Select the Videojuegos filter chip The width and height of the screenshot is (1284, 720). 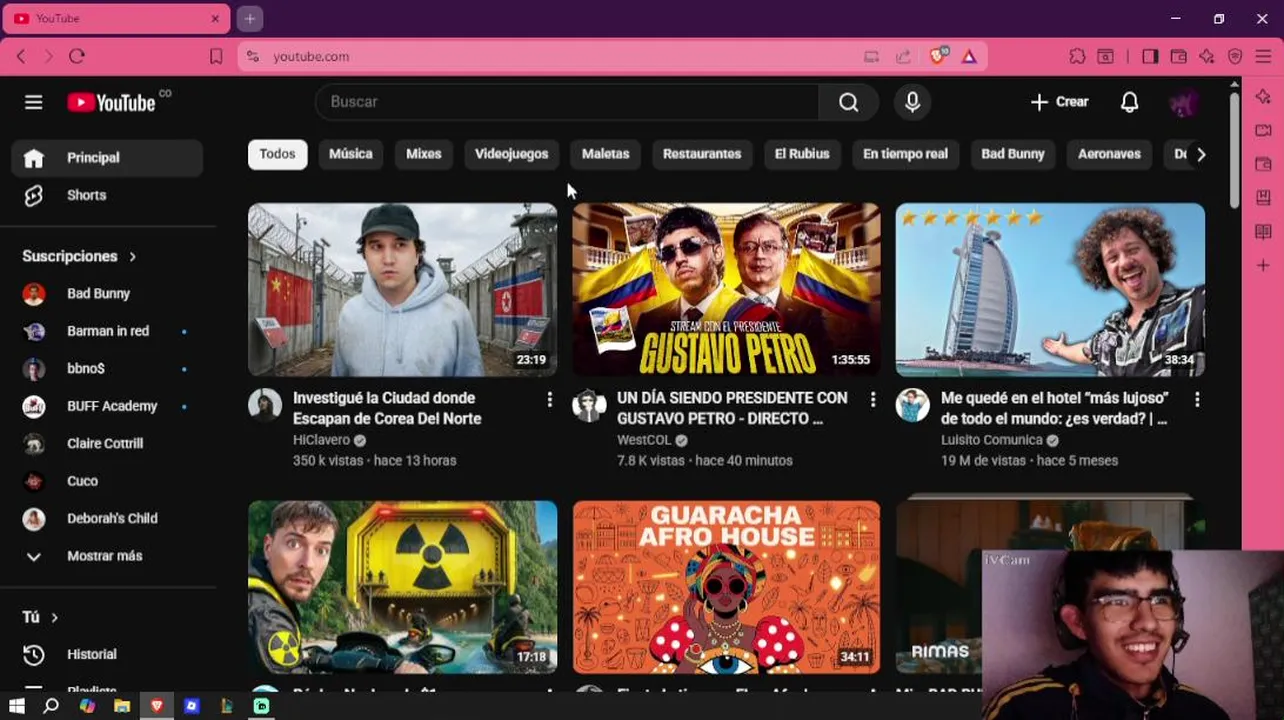(511, 154)
